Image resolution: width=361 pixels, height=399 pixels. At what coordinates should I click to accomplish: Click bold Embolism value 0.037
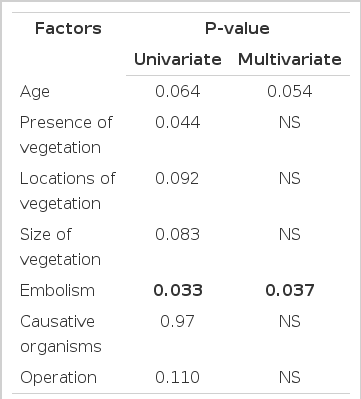tap(290, 290)
